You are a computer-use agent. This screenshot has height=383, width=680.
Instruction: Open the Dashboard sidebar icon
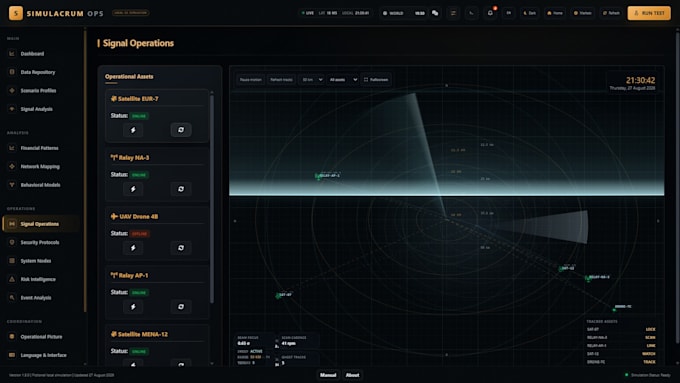pyautogui.click(x=12, y=54)
